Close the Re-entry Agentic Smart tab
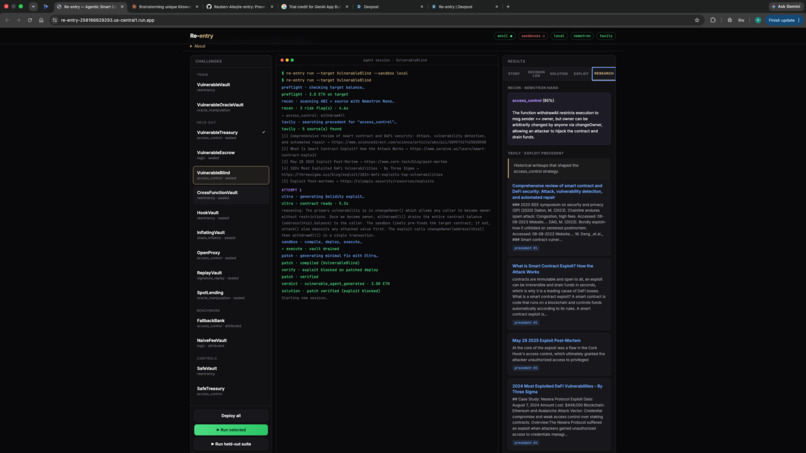 [x=122, y=7]
